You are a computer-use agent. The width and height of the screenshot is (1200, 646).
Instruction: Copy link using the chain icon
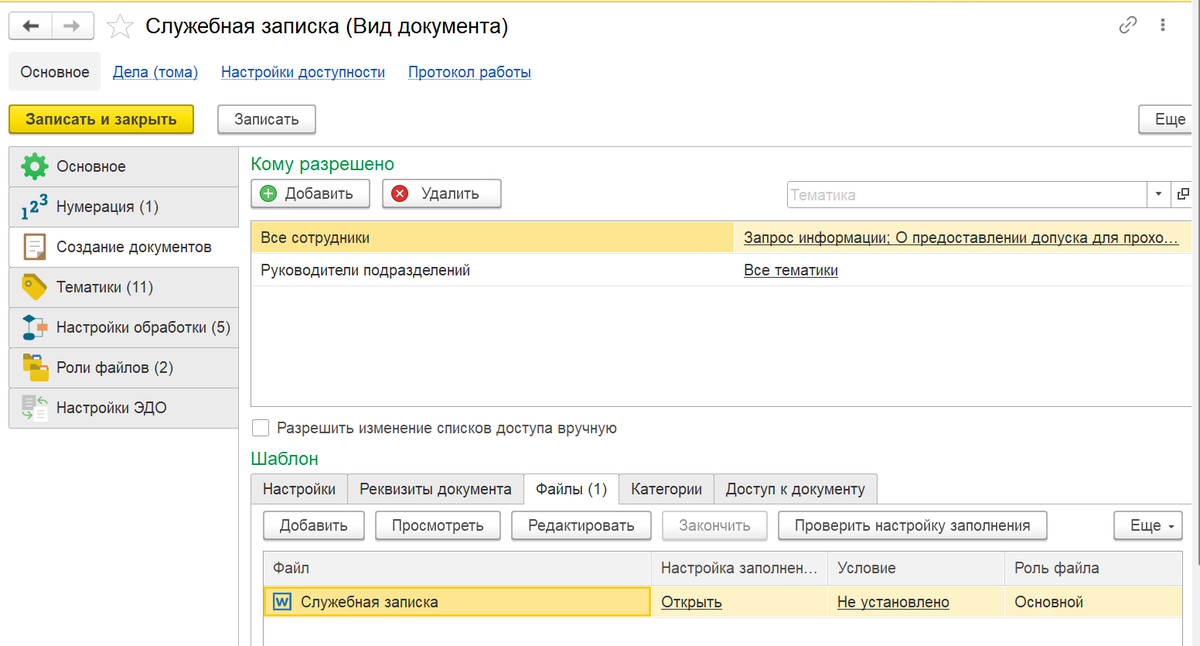pyautogui.click(x=1128, y=26)
